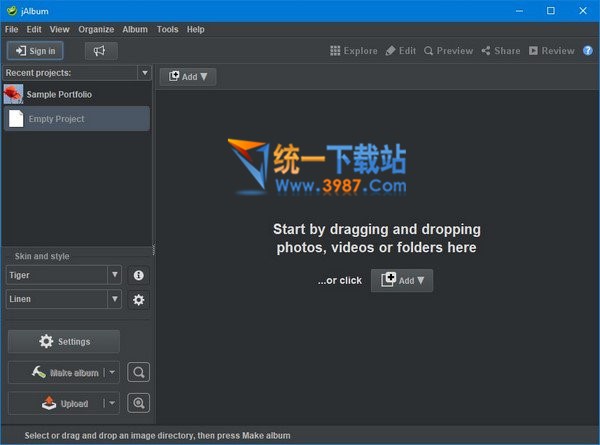This screenshot has height=445, width=600.
Task: Open the Share view
Action: tap(501, 51)
